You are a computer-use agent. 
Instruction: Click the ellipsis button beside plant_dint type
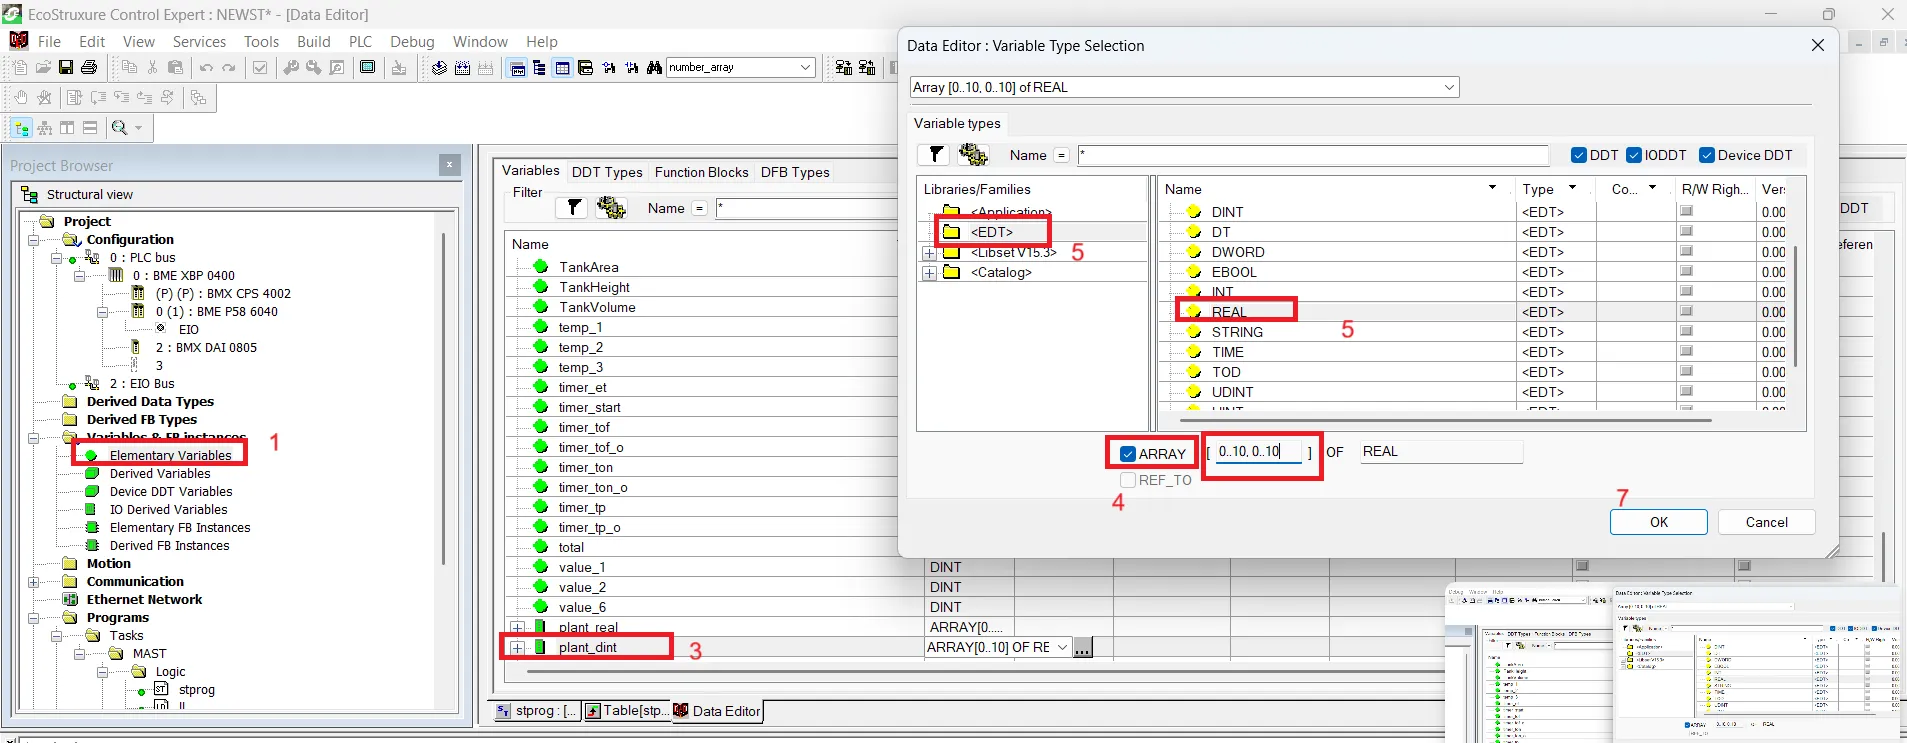point(1082,648)
